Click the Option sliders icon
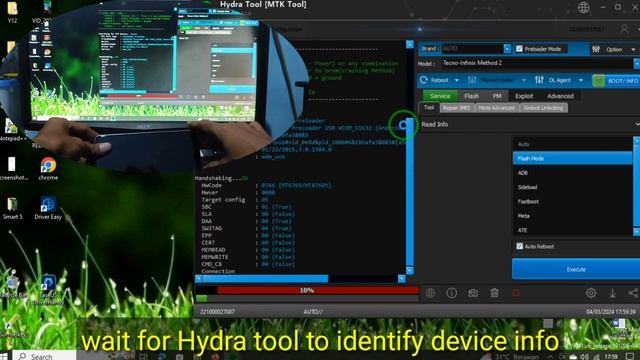 coord(596,49)
